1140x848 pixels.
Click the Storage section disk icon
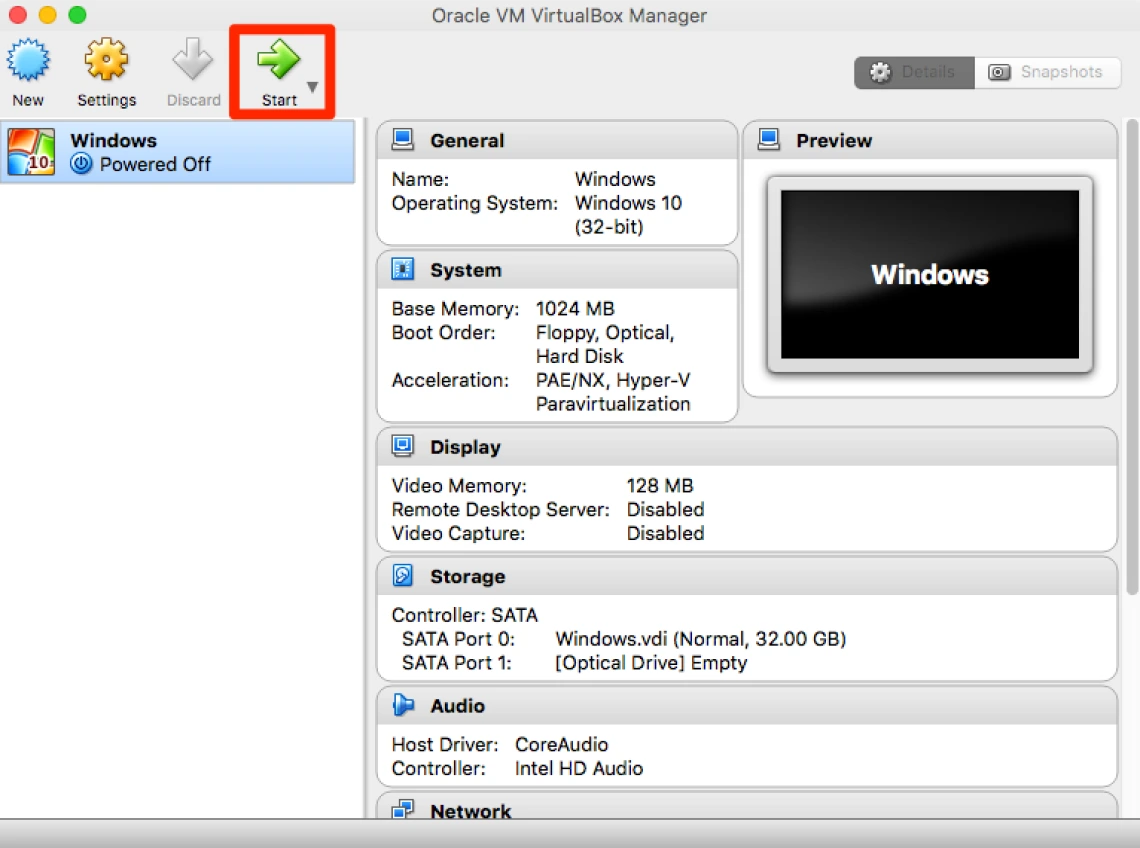403,575
